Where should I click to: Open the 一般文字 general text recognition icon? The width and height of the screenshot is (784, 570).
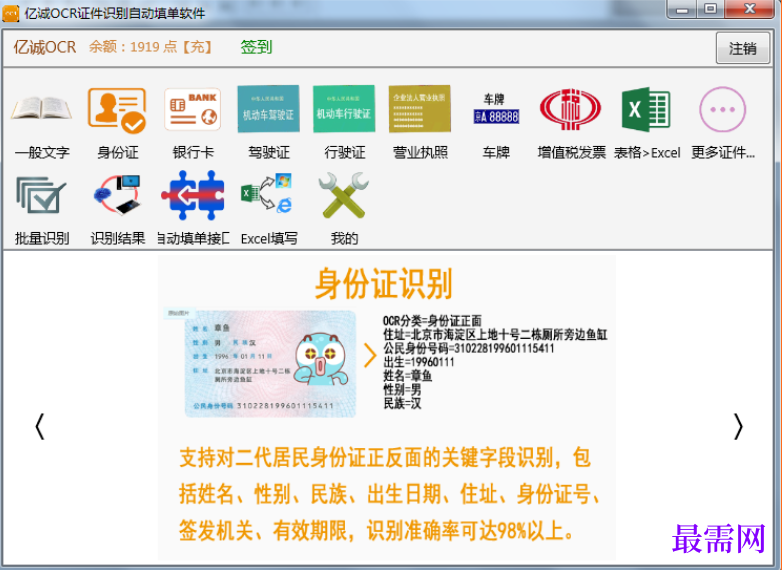[x=42, y=109]
